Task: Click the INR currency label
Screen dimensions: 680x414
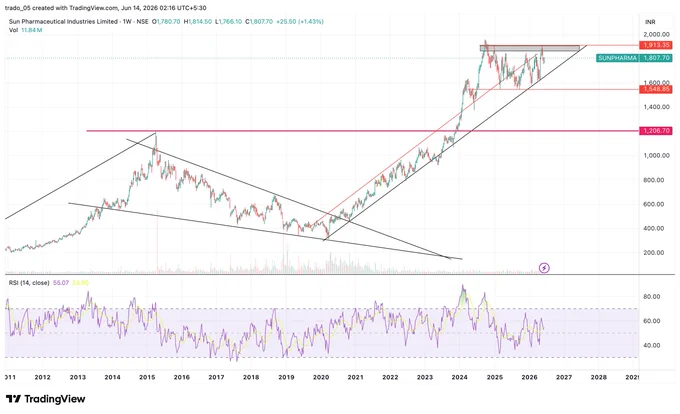Action: (650, 22)
